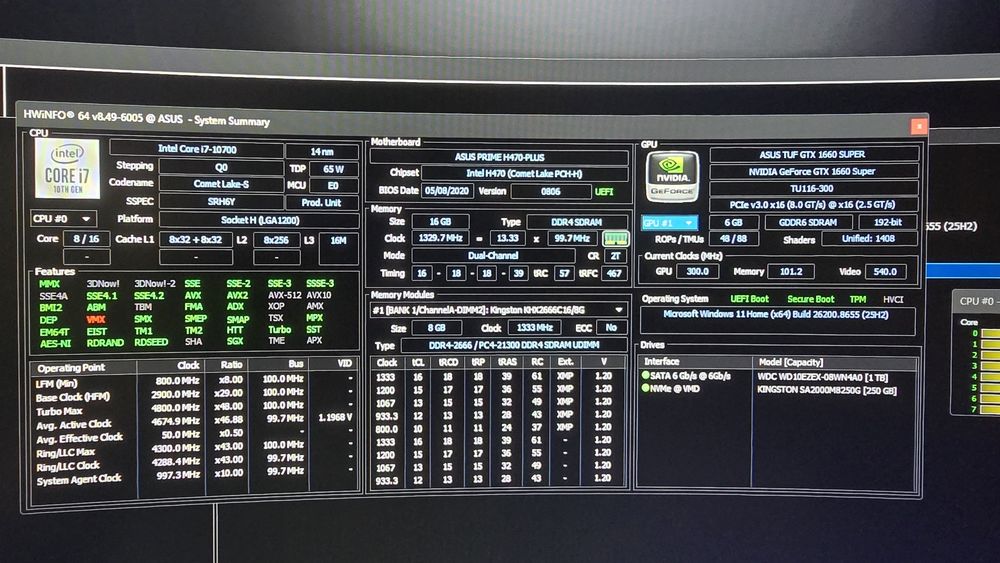Screen dimensions: 1000x563
Task: Open the CPU #0 selector dropdown
Action: coord(63,219)
